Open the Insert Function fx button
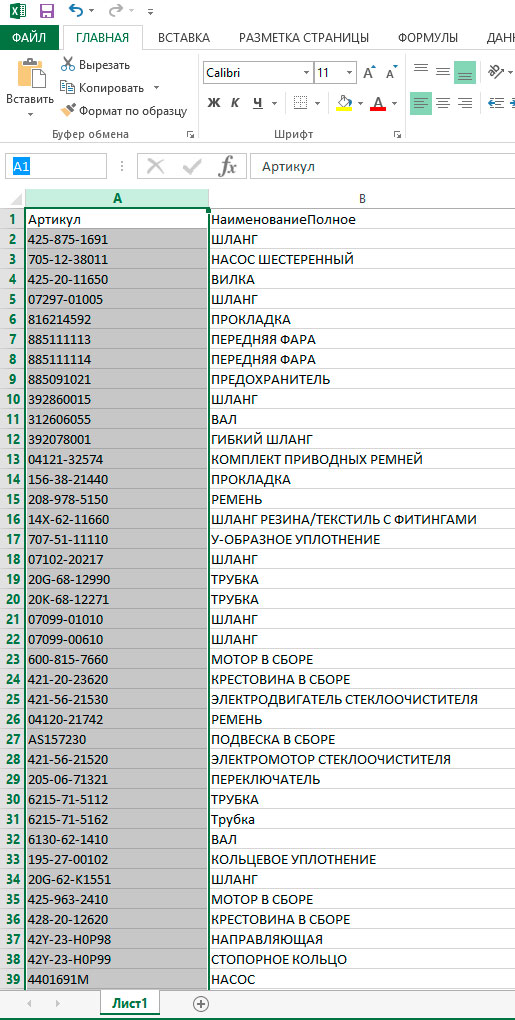Screen dimensions: 515x1020 click(x=227, y=167)
